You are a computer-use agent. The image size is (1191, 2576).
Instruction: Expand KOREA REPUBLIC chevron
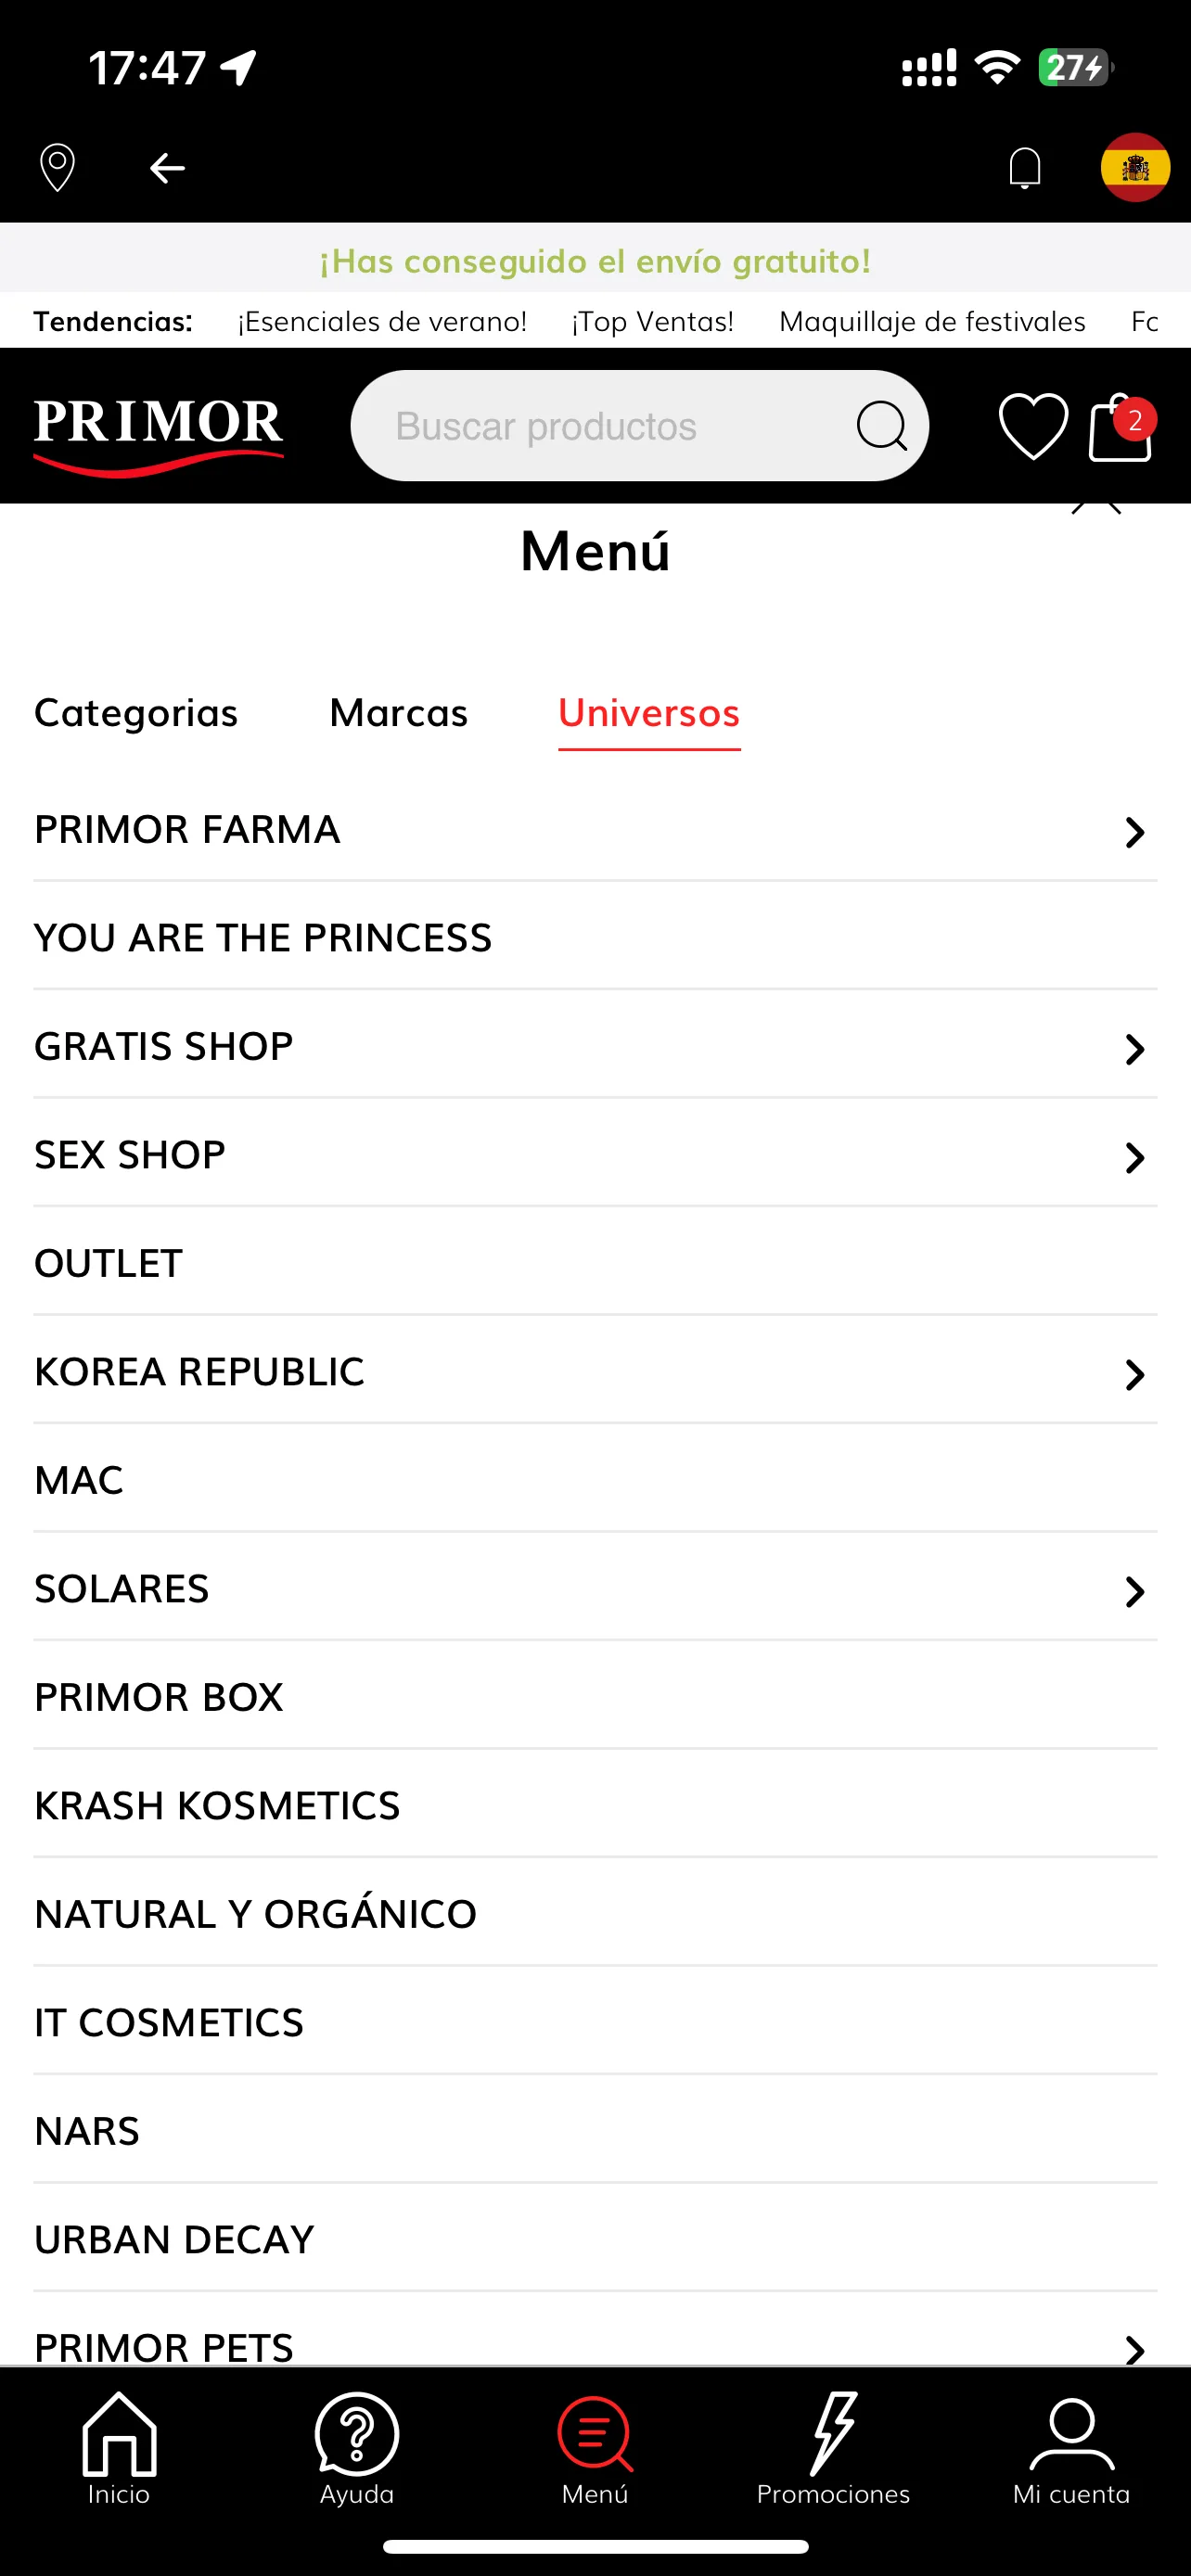[x=1134, y=1374]
